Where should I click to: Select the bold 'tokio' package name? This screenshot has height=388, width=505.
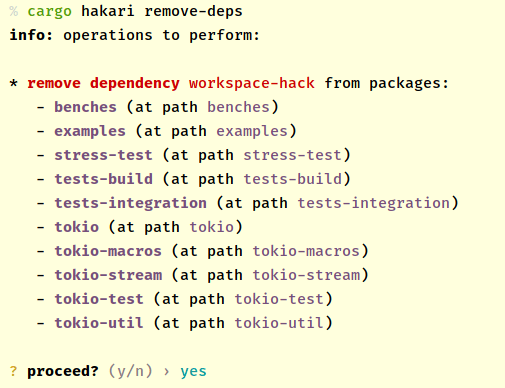point(77,227)
